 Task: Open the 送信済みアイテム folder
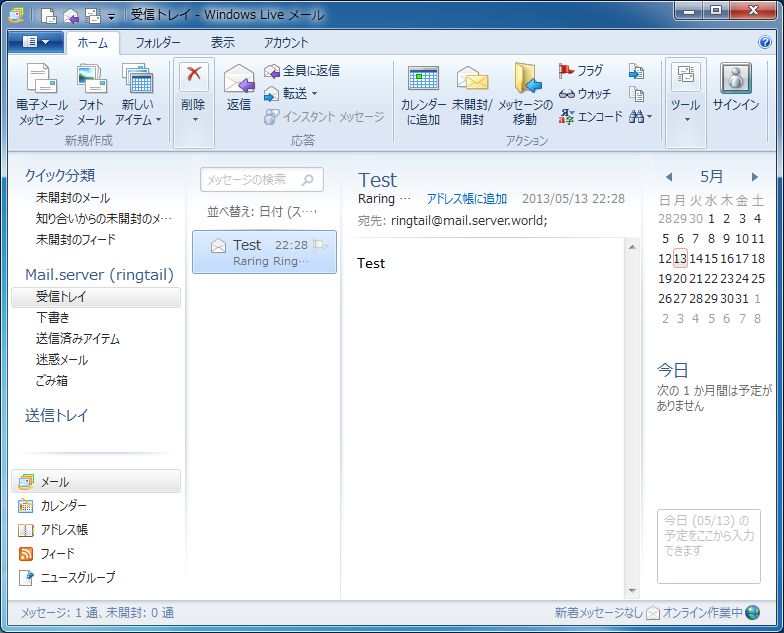pyautogui.click(x=78, y=338)
